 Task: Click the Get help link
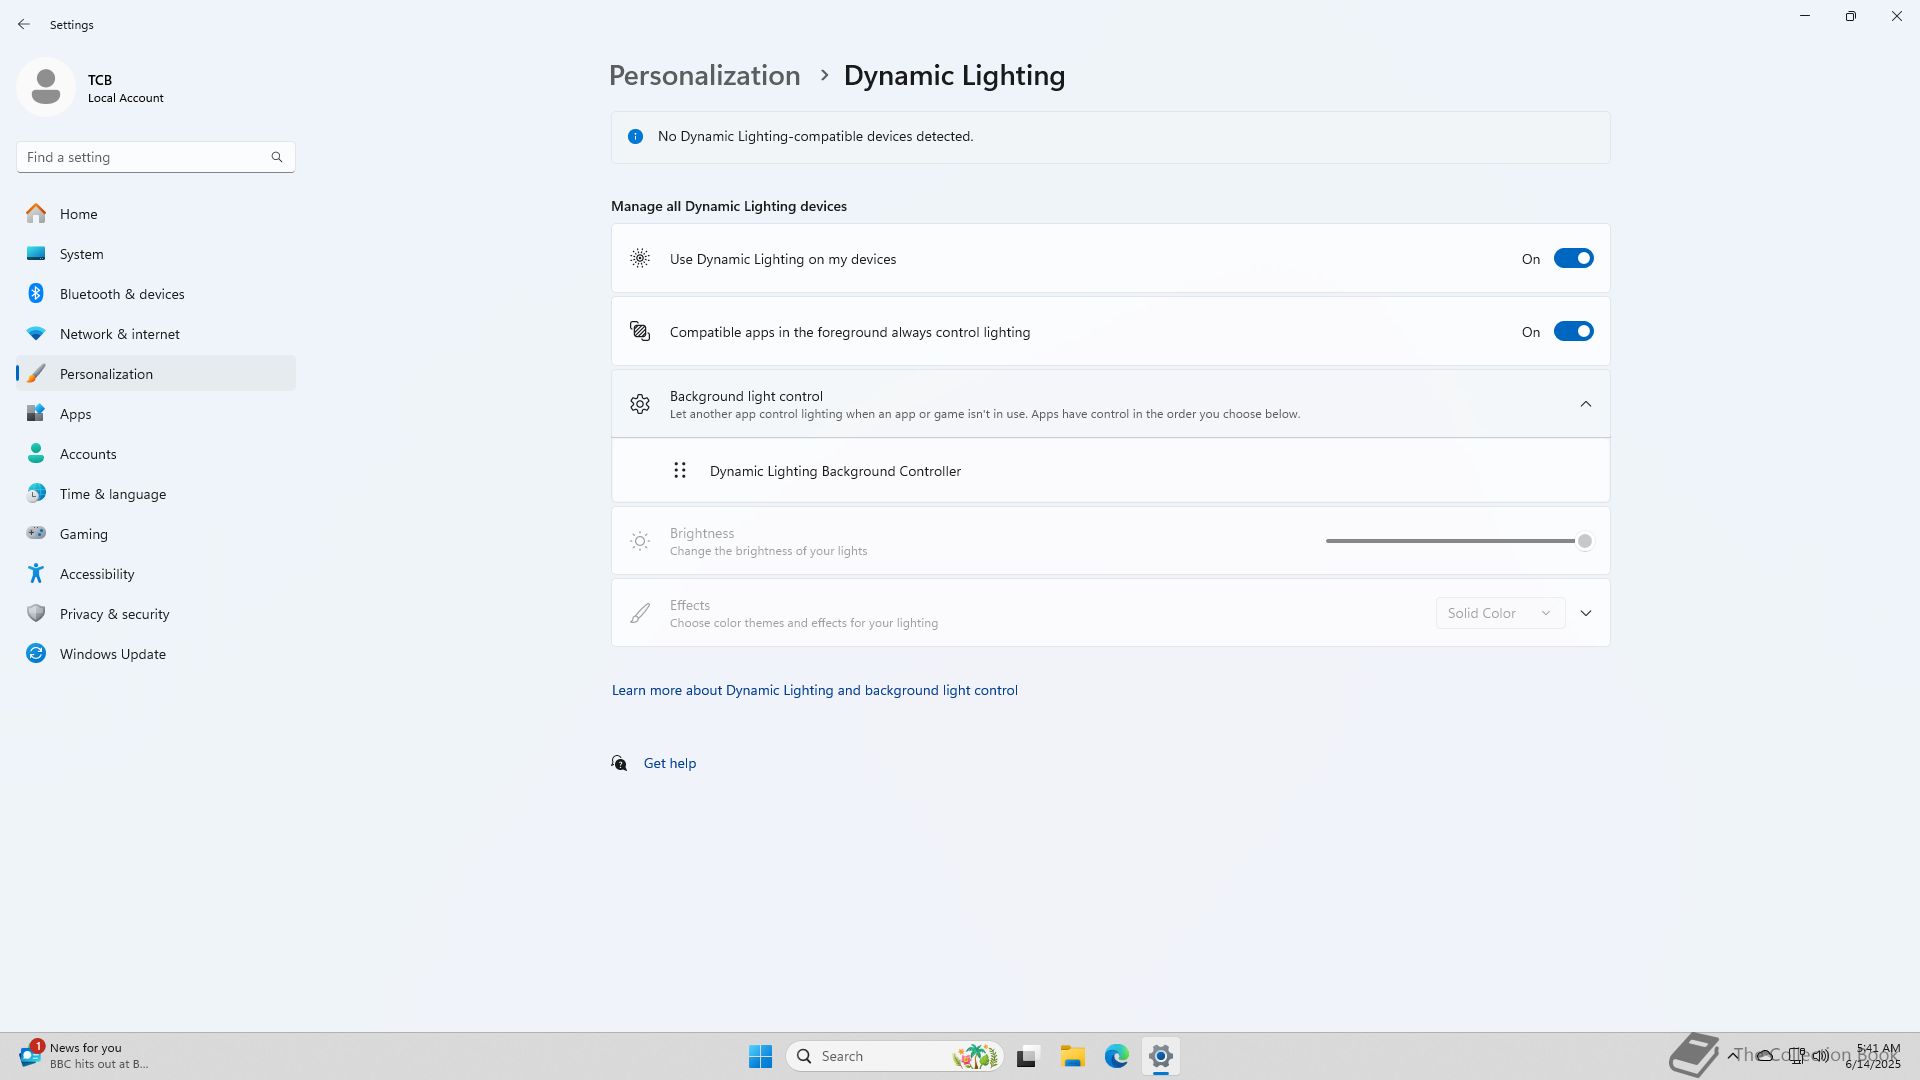click(x=669, y=763)
